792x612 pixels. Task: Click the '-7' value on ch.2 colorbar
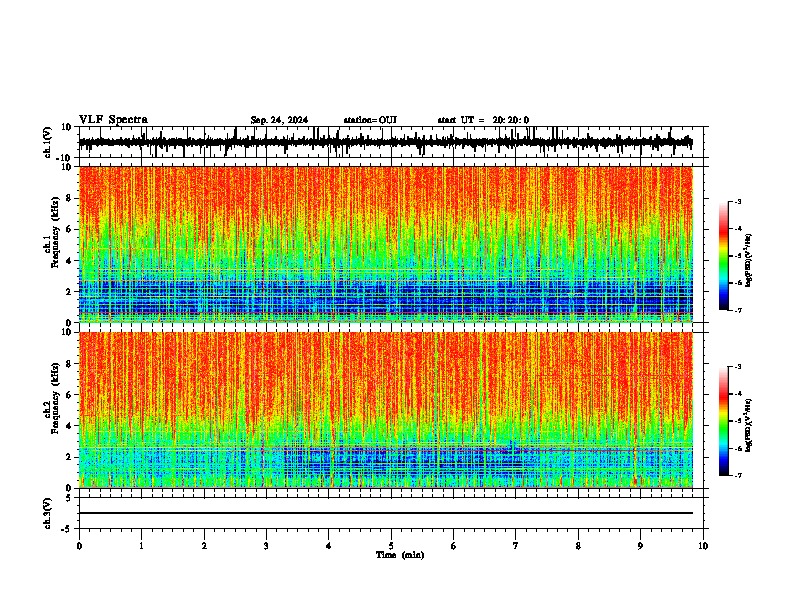coord(737,475)
